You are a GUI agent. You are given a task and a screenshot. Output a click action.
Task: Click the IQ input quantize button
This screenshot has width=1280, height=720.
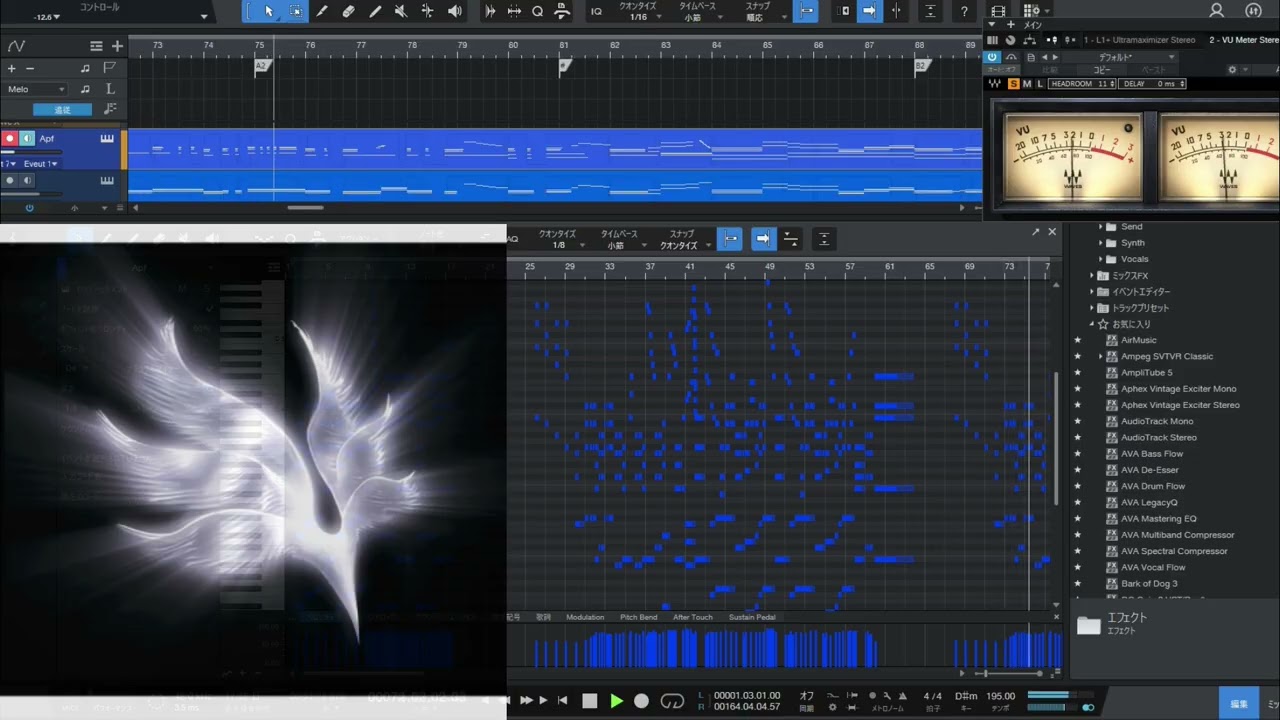pyautogui.click(x=596, y=11)
